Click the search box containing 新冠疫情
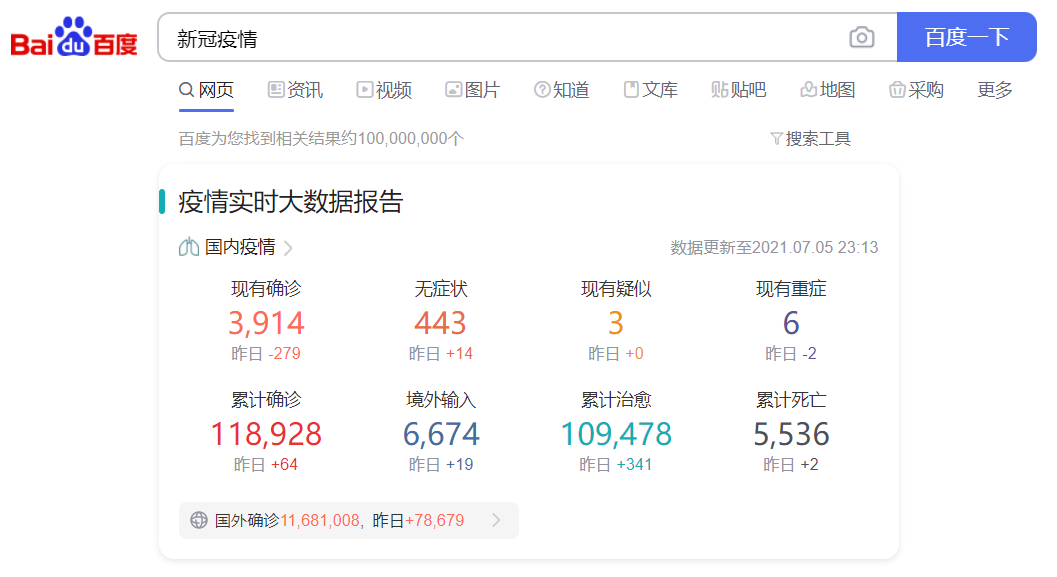This screenshot has height=577, width=1057. [500, 38]
